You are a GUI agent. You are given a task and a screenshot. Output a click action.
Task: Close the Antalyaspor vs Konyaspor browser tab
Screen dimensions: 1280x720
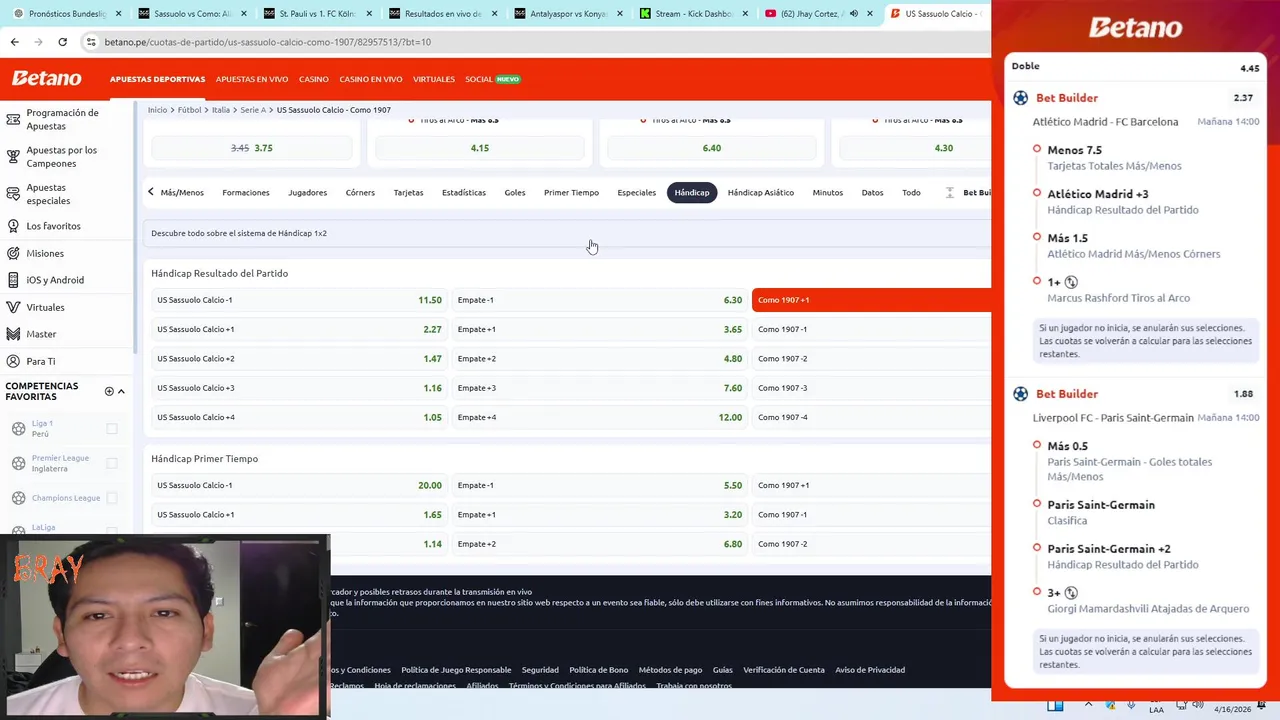[x=619, y=14]
